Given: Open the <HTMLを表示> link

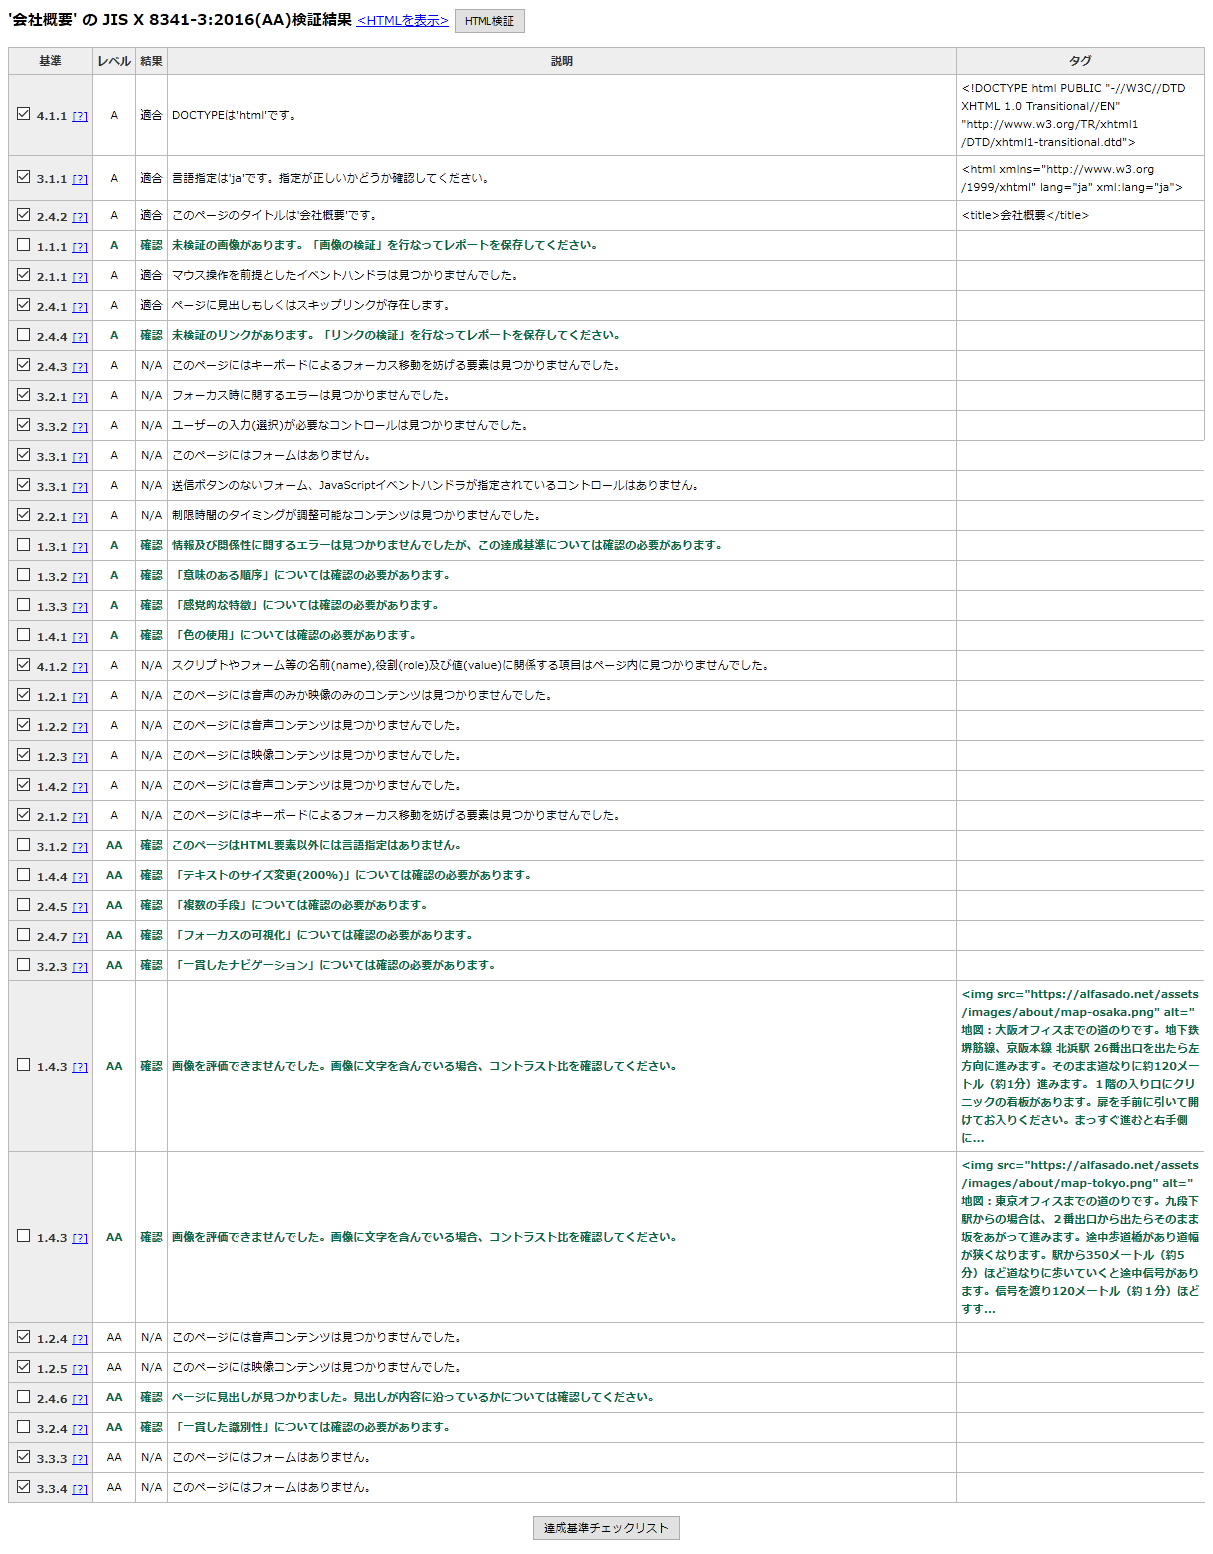Looking at the screenshot, I should 402,21.
